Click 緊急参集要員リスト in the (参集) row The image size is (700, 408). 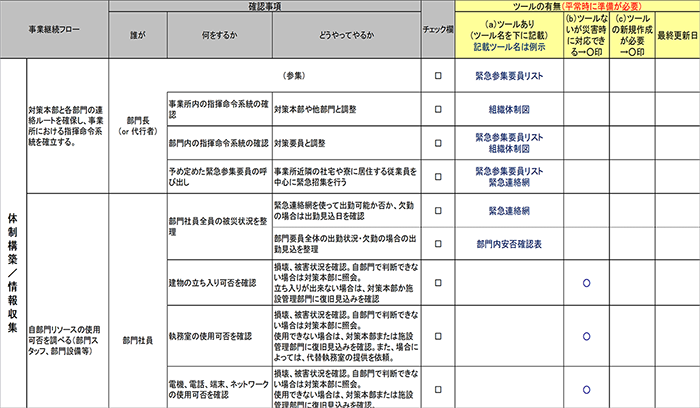pos(509,76)
